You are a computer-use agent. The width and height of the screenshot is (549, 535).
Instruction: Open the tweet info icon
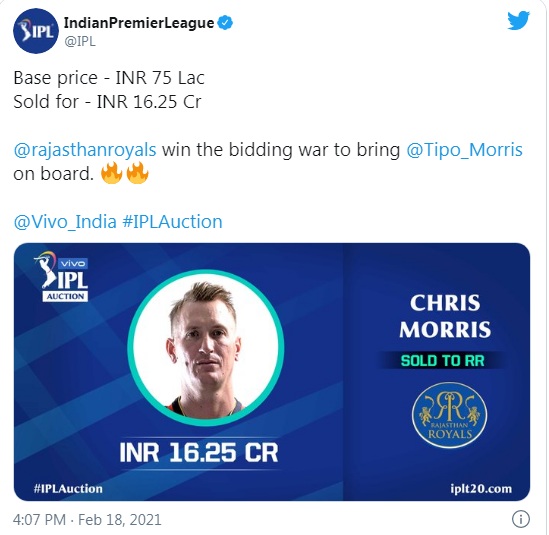pos(521,519)
